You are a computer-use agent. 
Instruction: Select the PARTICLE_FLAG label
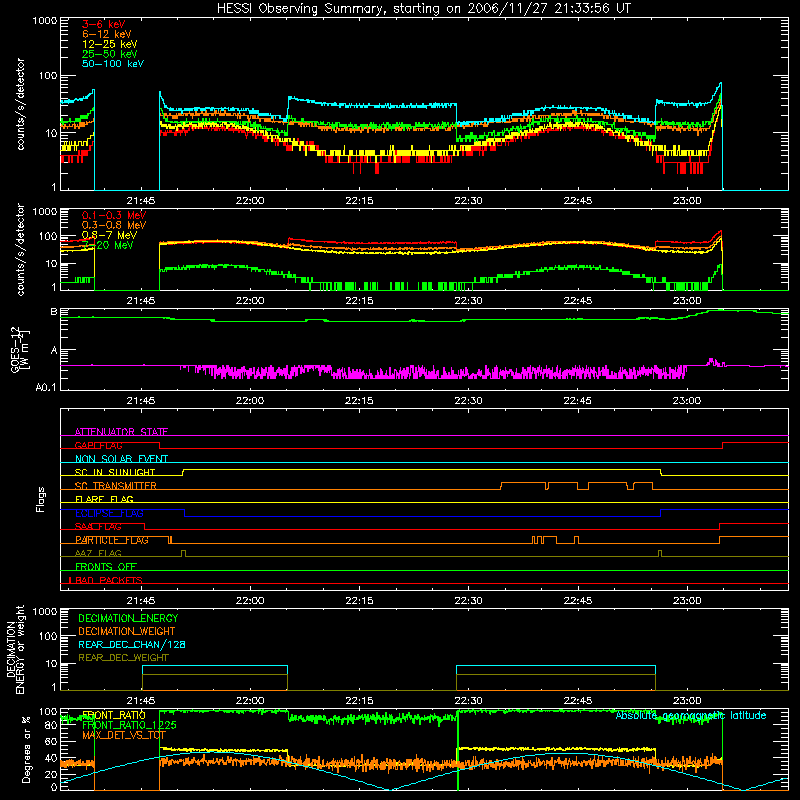[112, 540]
